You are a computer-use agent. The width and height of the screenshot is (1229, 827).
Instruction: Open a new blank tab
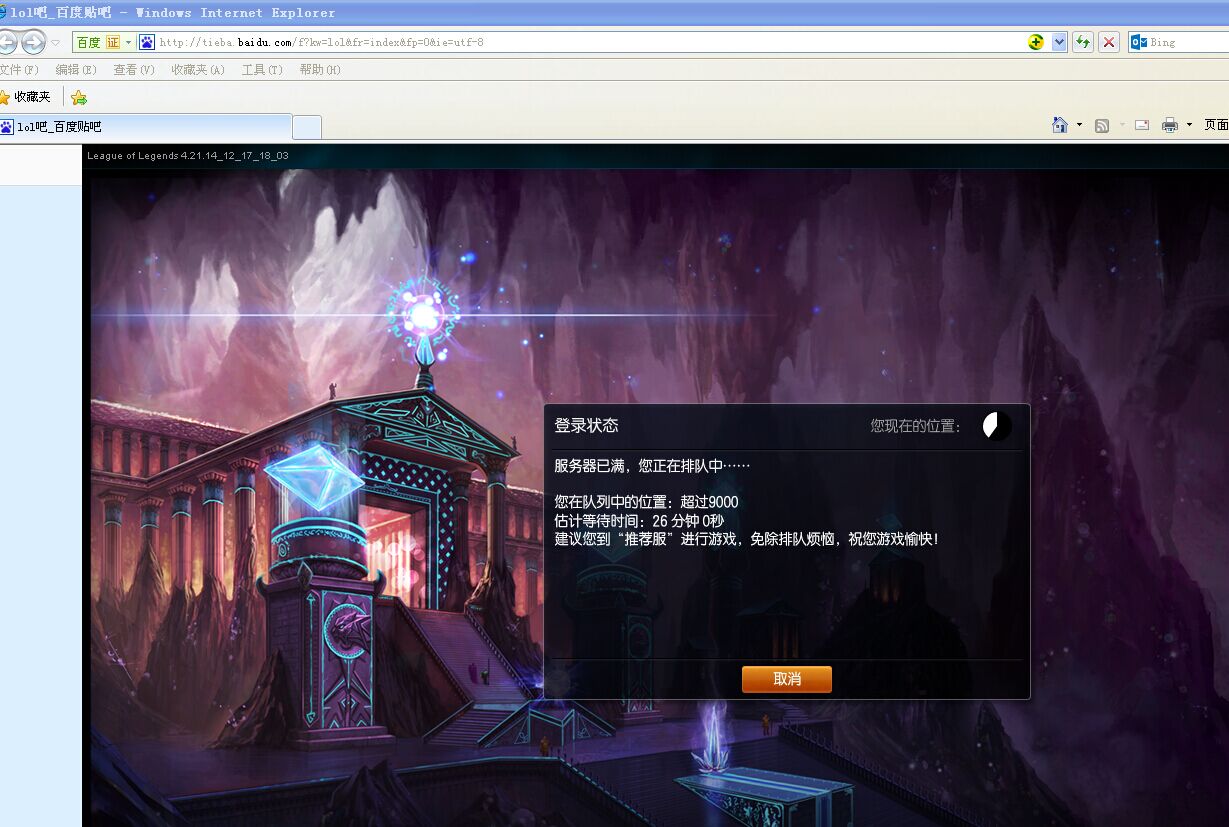[307, 127]
